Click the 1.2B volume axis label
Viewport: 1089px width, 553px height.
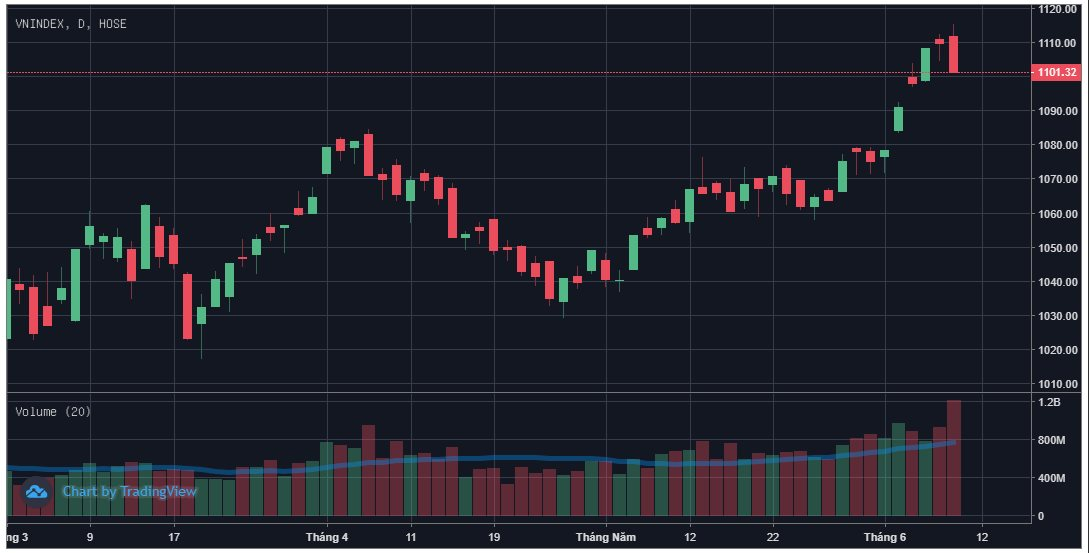[x=1049, y=402]
